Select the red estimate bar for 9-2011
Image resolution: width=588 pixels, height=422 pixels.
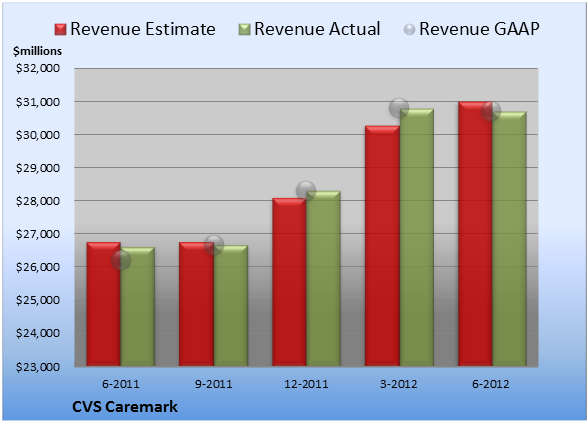click(x=196, y=304)
